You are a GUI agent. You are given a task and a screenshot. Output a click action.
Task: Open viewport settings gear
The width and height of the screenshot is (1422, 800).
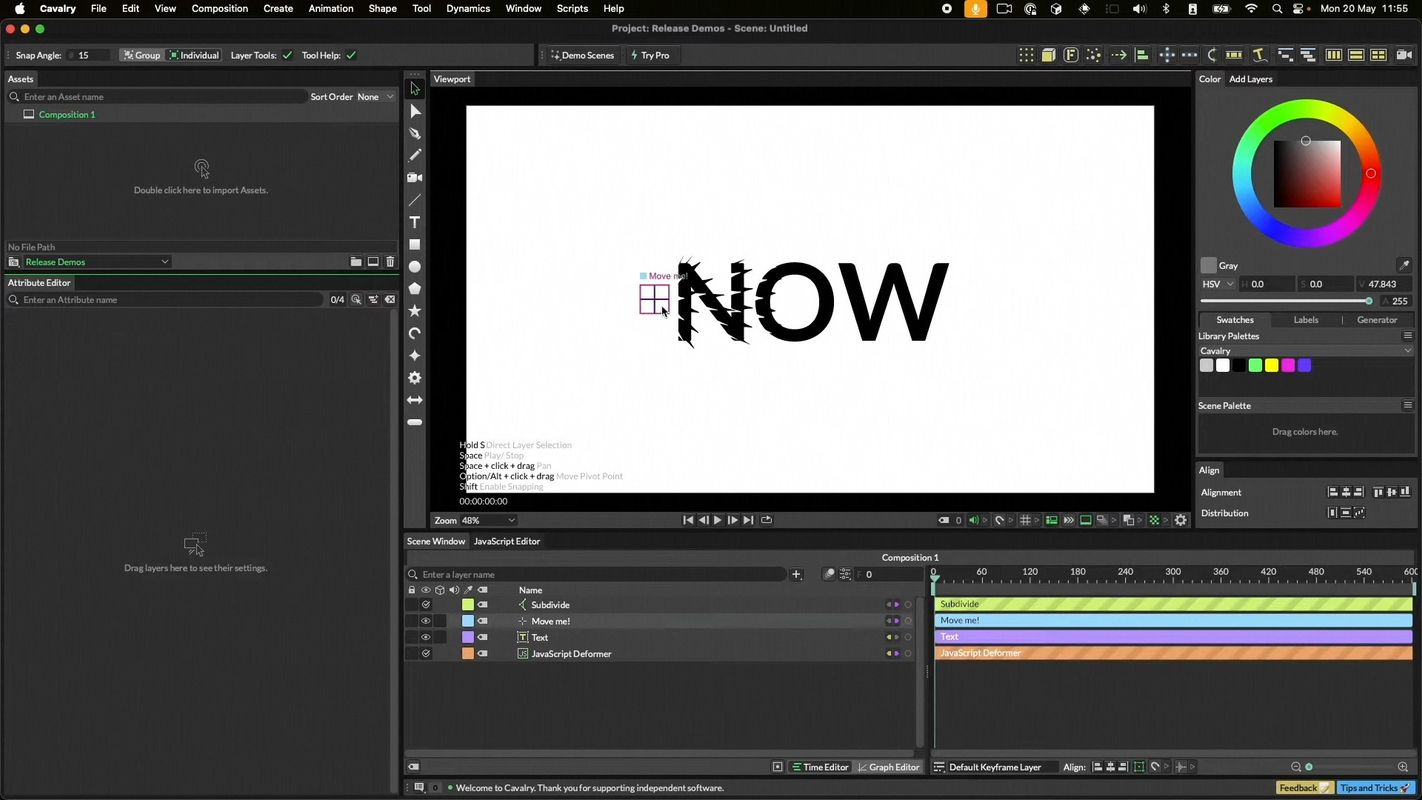tap(1181, 520)
